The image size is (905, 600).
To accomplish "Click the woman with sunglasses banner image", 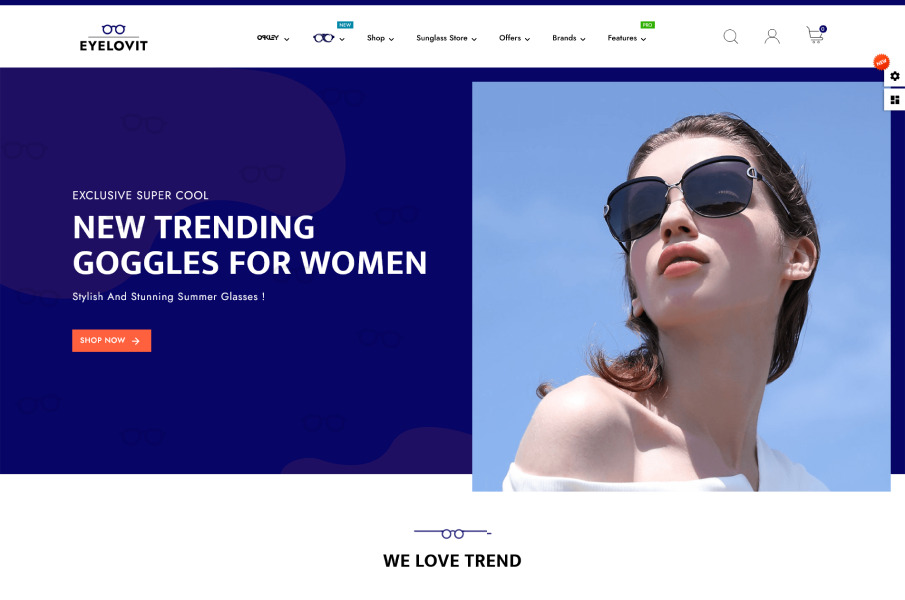I will pyautogui.click(x=681, y=286).
